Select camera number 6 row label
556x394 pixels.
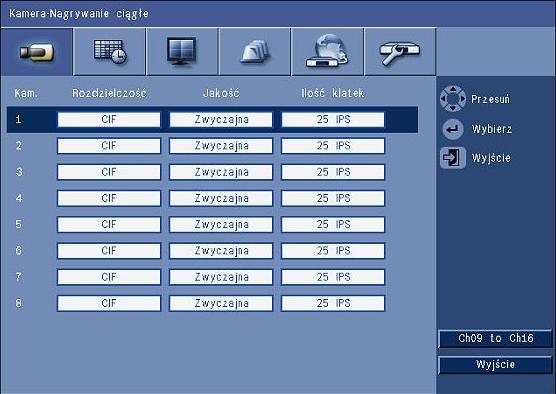pyautogui.click(x=18, y=251)
